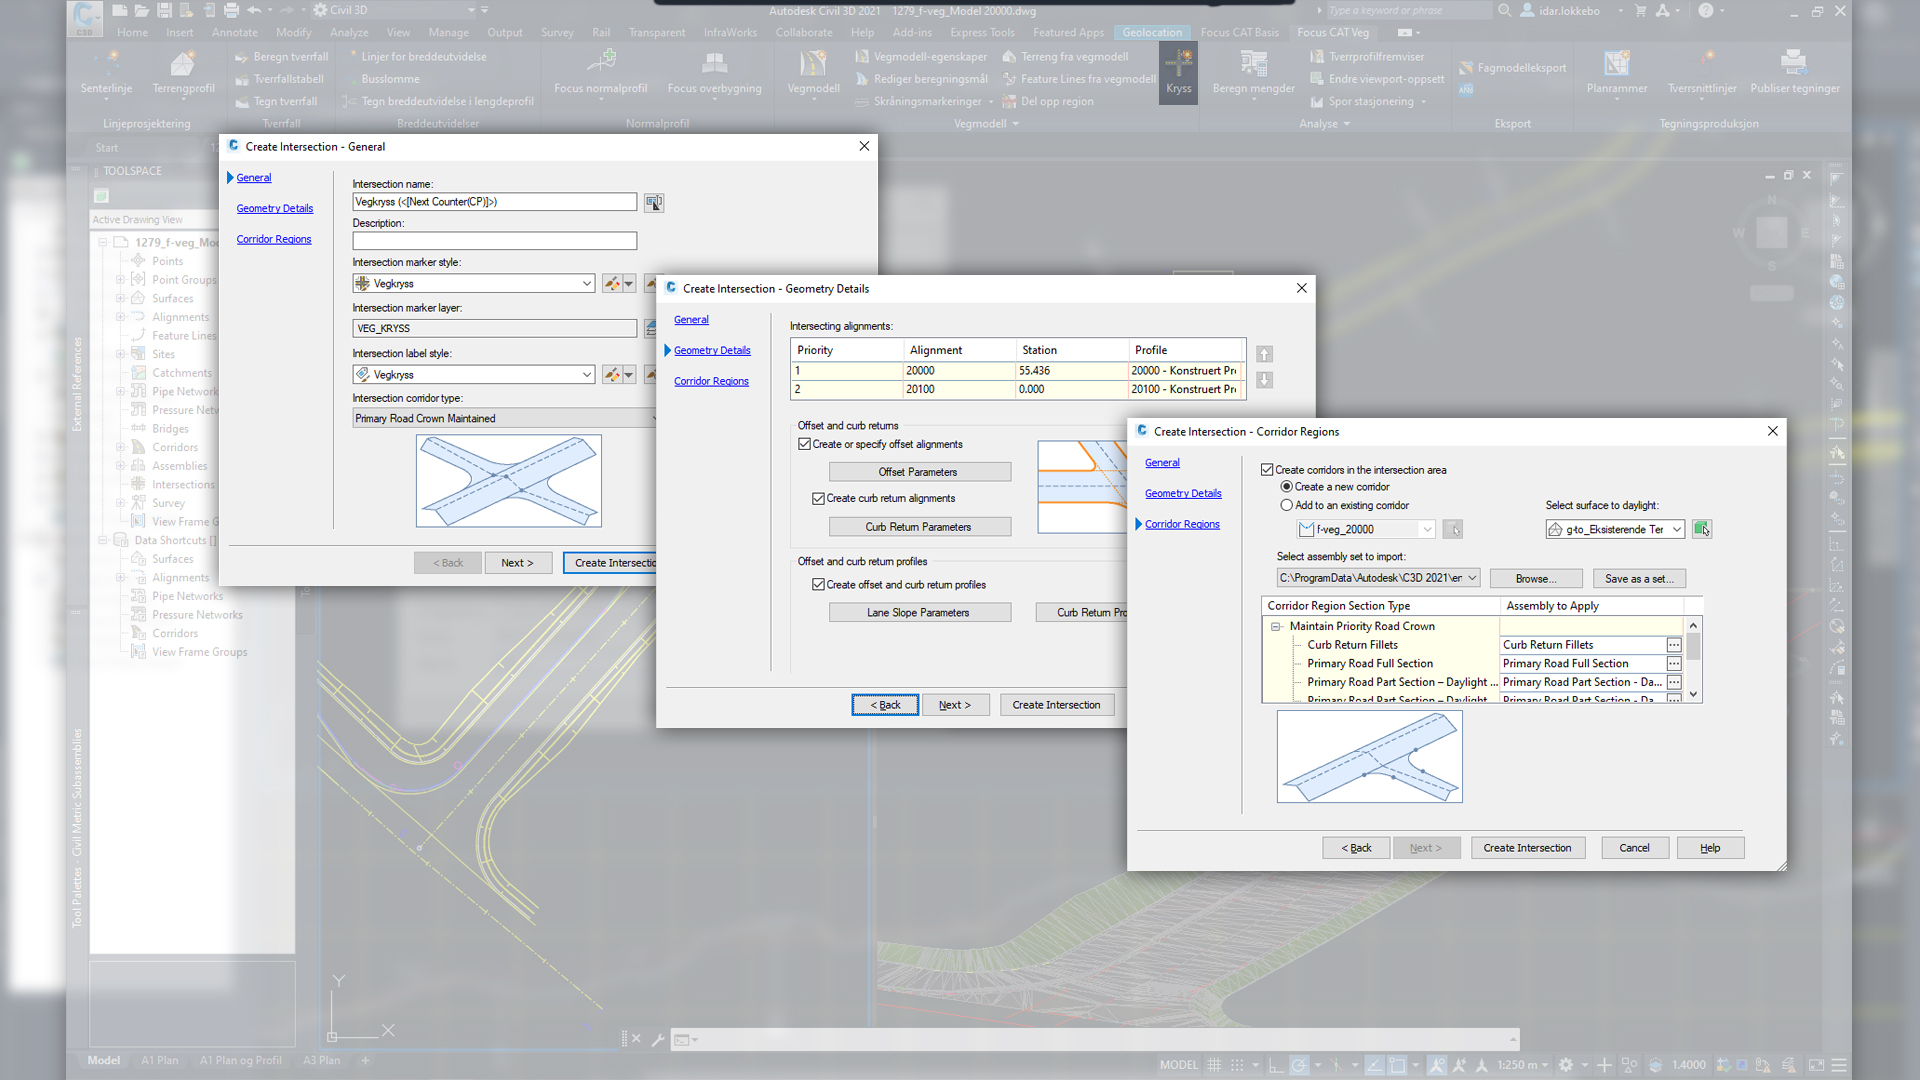Pick daylight surface from drawing icon
The height and width of the screenshot is (1080, 1920).
[x=1702, y=529]
